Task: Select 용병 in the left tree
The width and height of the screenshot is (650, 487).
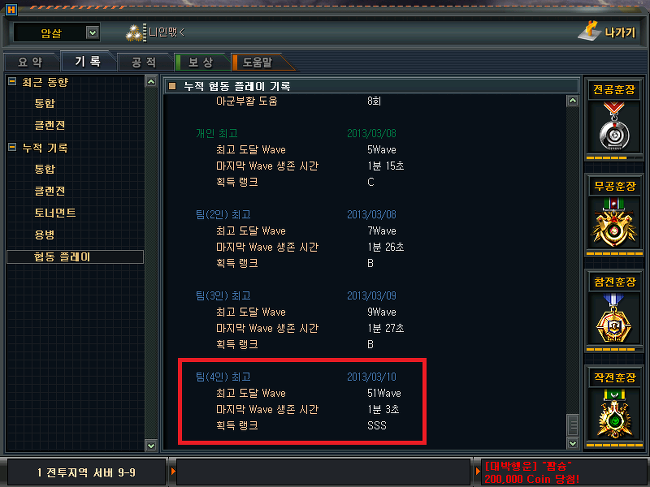Action: pos(45,235)
